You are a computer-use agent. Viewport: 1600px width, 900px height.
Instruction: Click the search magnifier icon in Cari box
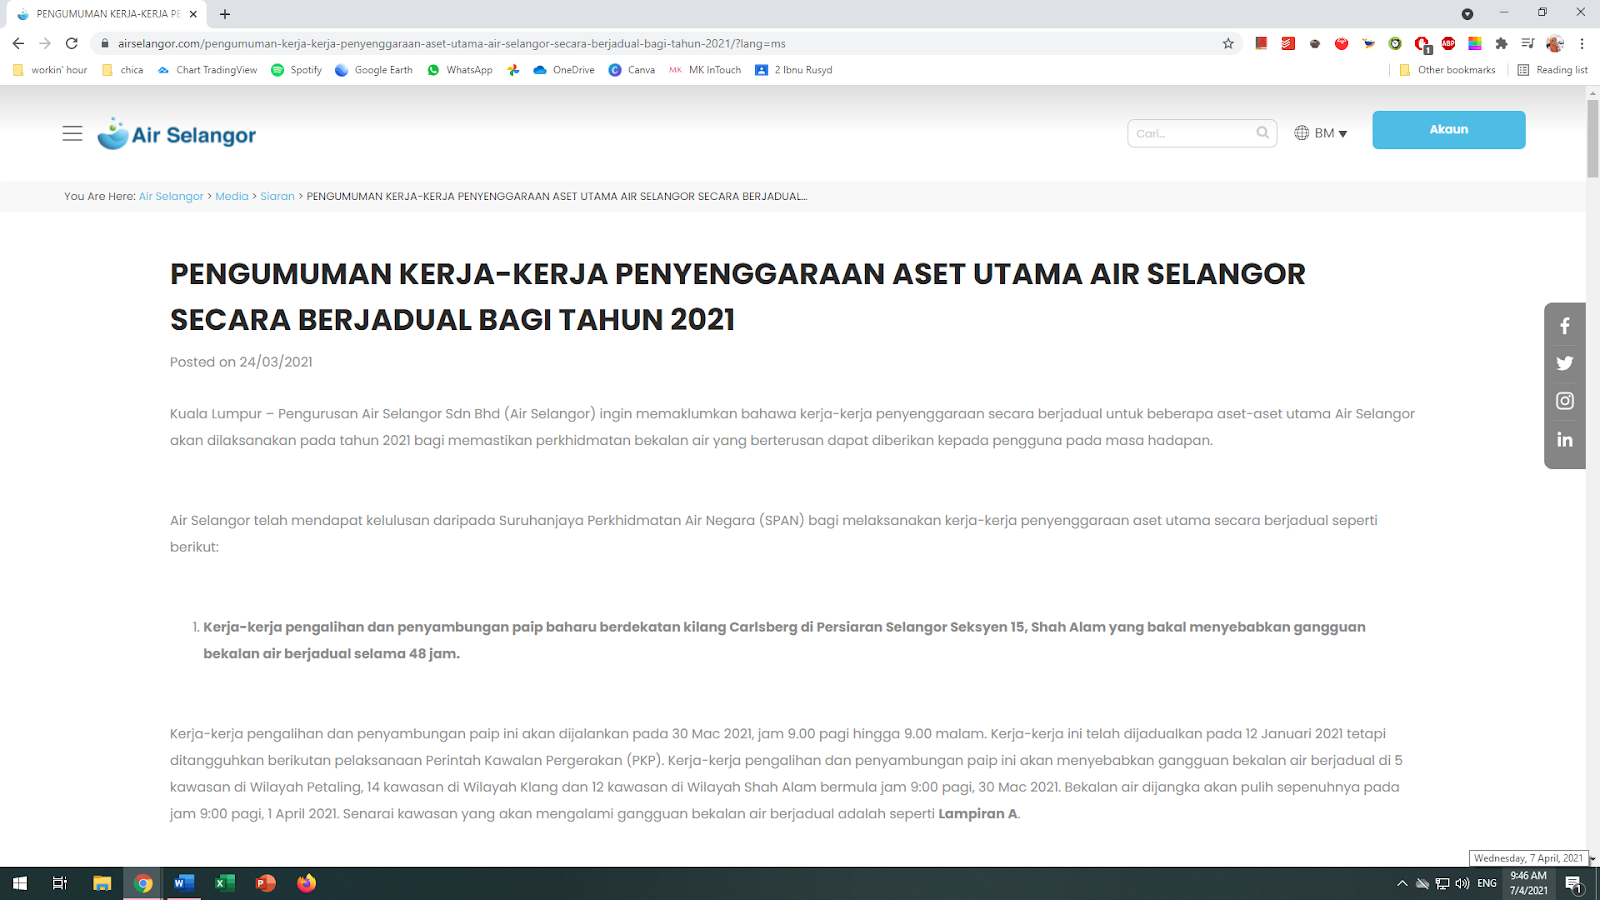click(1263, 133)
